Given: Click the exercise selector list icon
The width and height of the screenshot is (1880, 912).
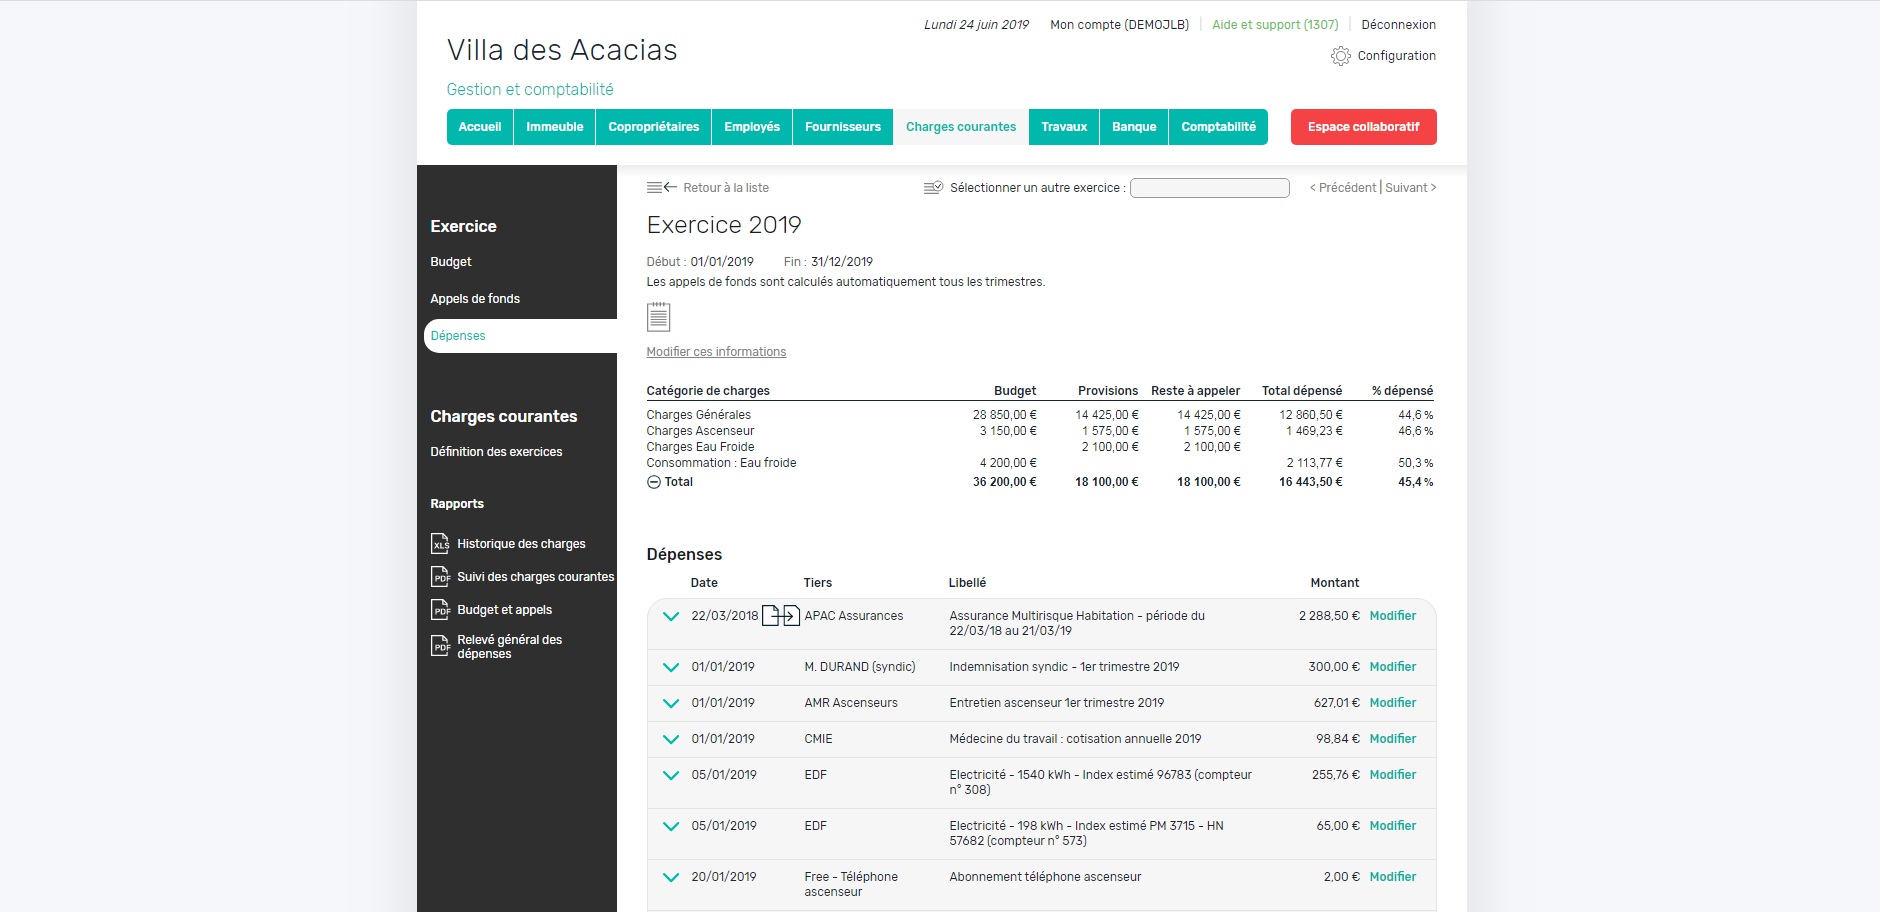Looking at the screenshot, I should 933,188.
